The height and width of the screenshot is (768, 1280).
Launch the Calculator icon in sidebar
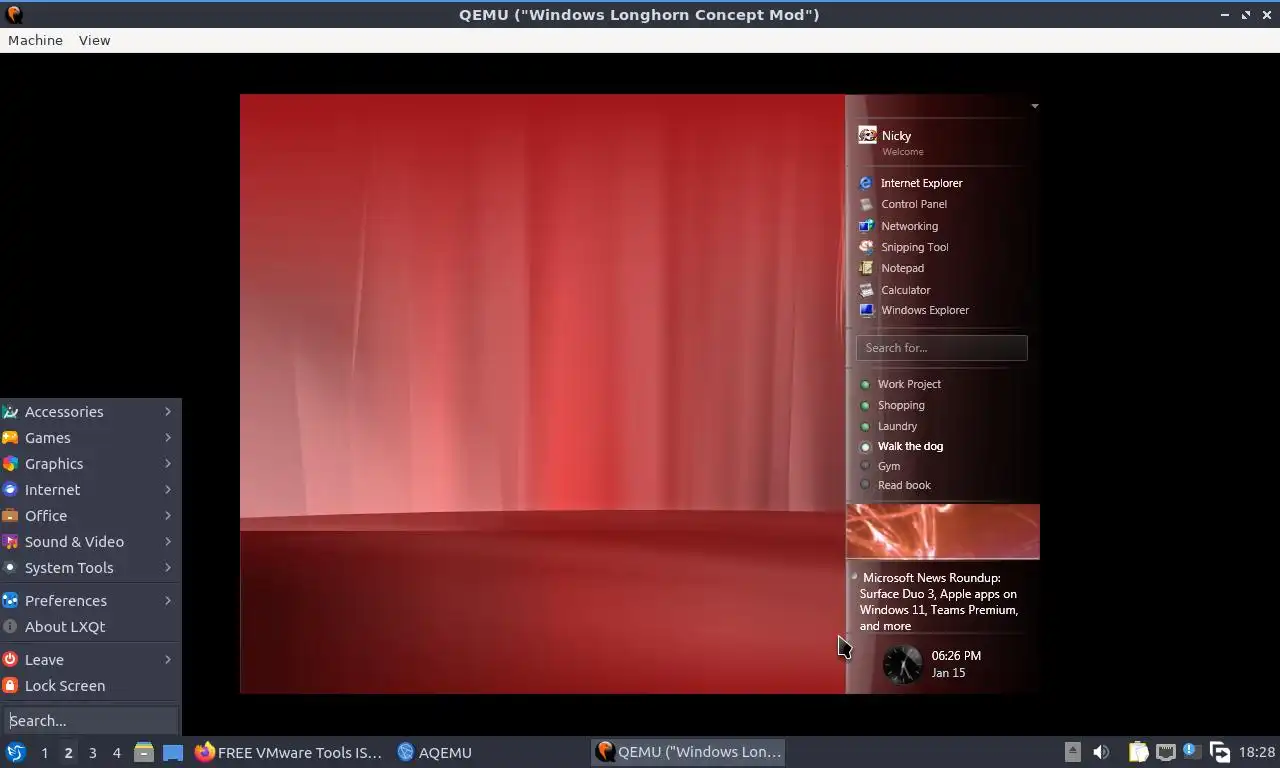tap(866, 290)
